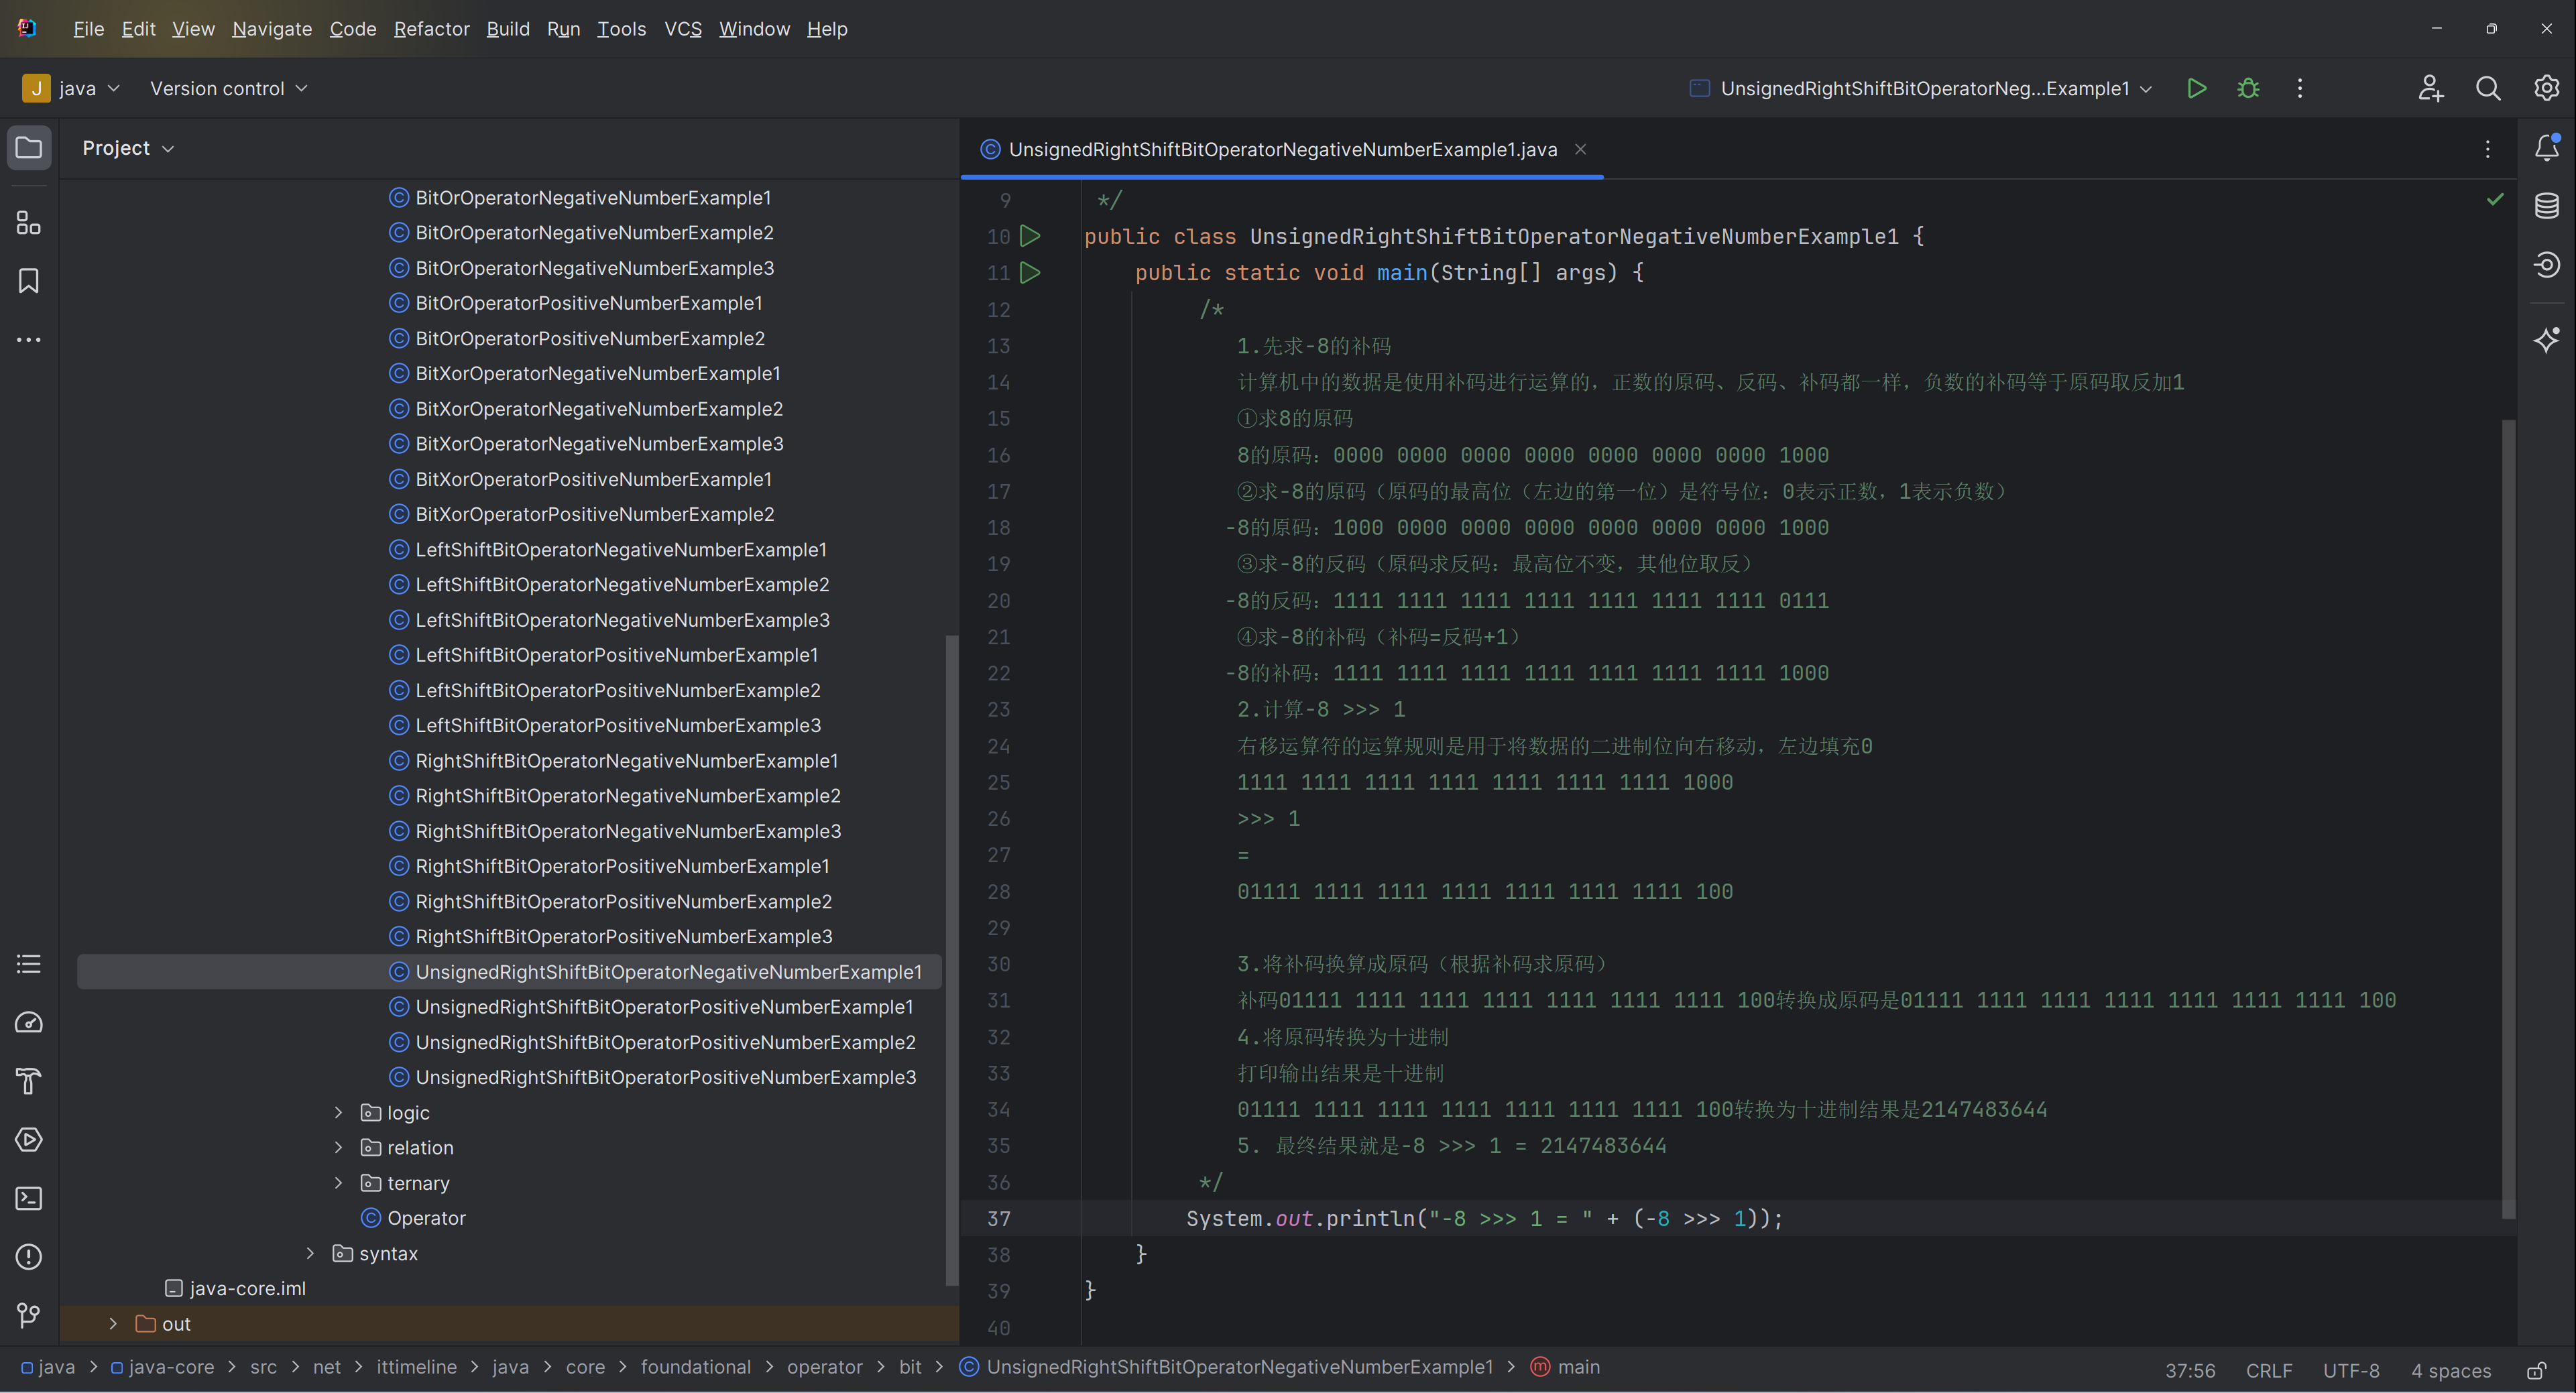Open the Problems tool window

coord(29,1256)
